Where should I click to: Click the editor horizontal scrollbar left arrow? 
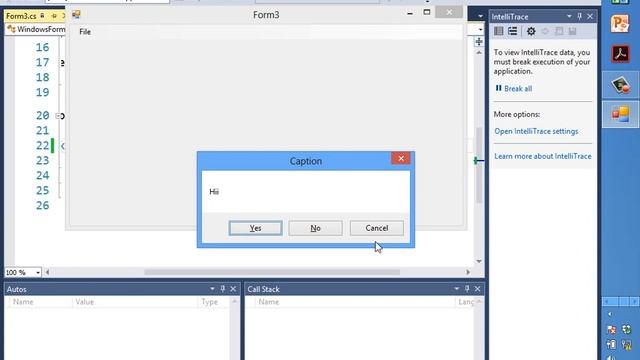coord(47,272)
